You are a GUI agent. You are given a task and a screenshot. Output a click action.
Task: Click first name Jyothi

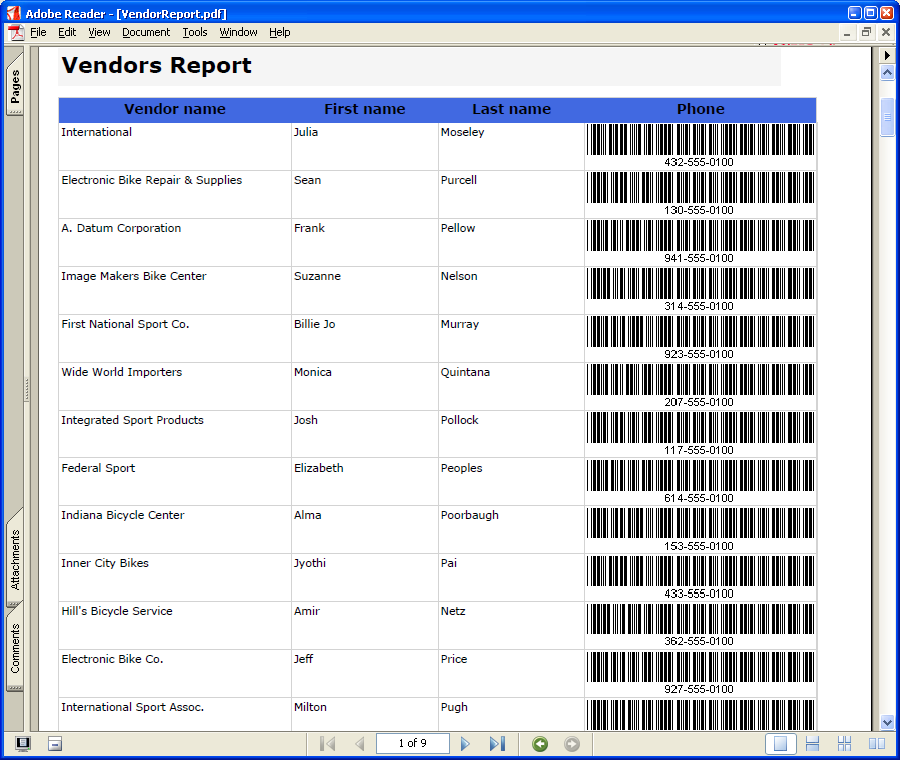310,563
